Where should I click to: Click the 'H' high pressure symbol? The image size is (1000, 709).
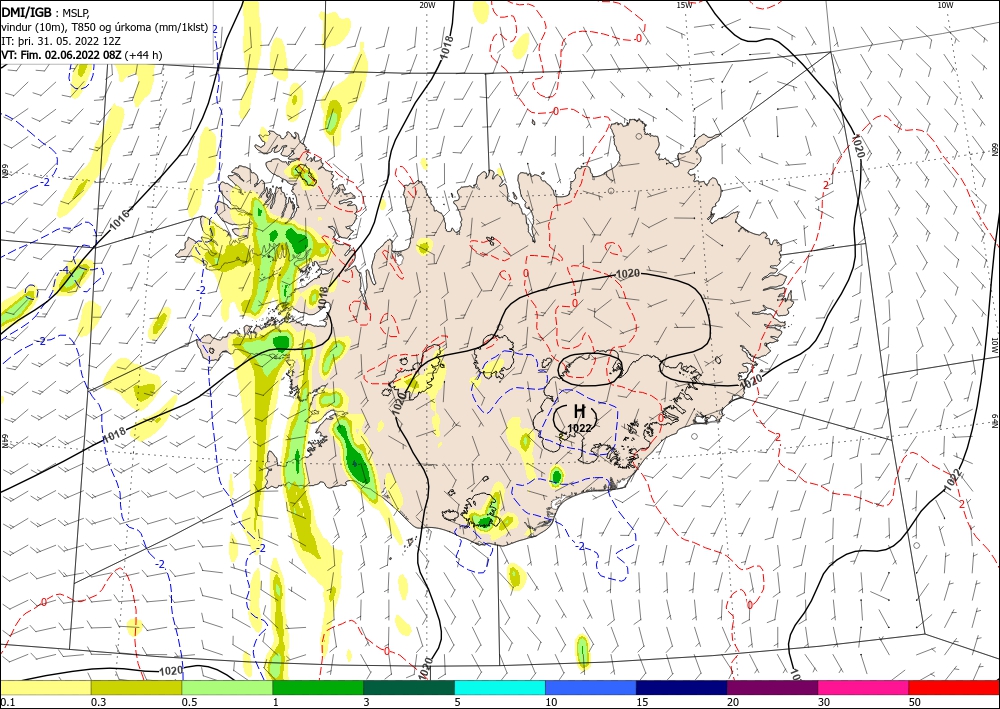click(x=579, y=411)
